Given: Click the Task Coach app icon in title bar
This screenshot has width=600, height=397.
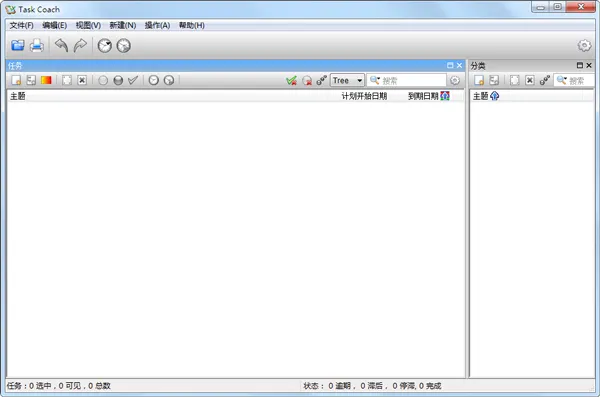Looking at the screenshot, I should coord(11,9).
